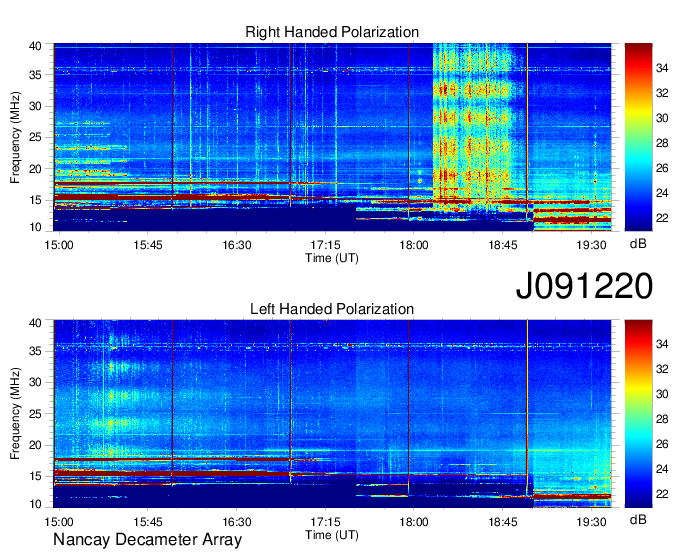Image resolution: width=680 pixels, height=552 pixels.
Task: Click the '22' value on the Left Handed color bar
Action: [x=662, y=494]
